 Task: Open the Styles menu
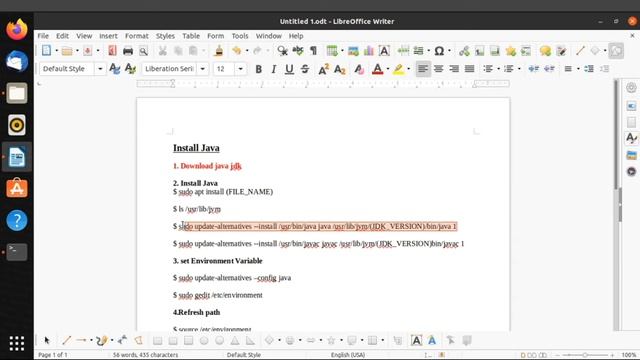(x=165, y=36)
